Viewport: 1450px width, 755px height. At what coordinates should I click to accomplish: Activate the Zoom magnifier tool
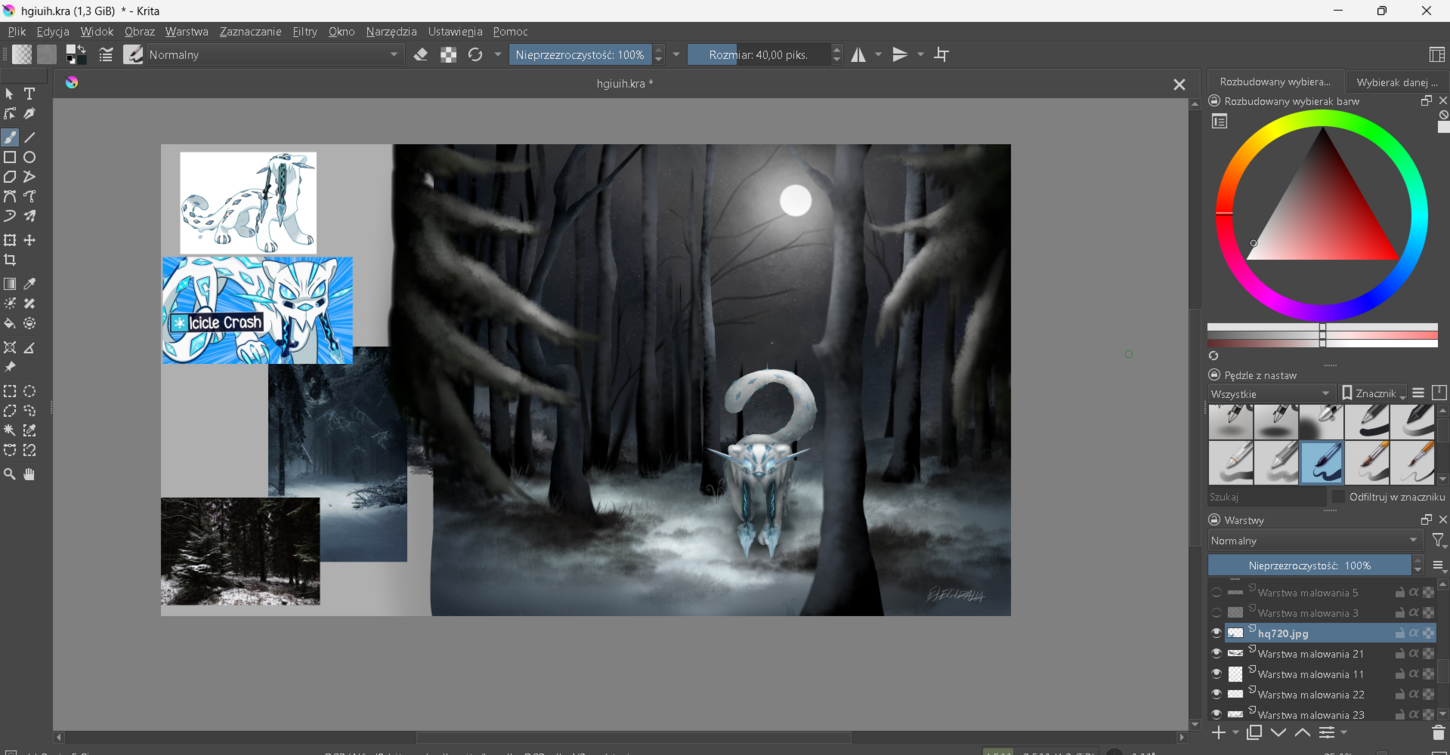tap(10, 474)
